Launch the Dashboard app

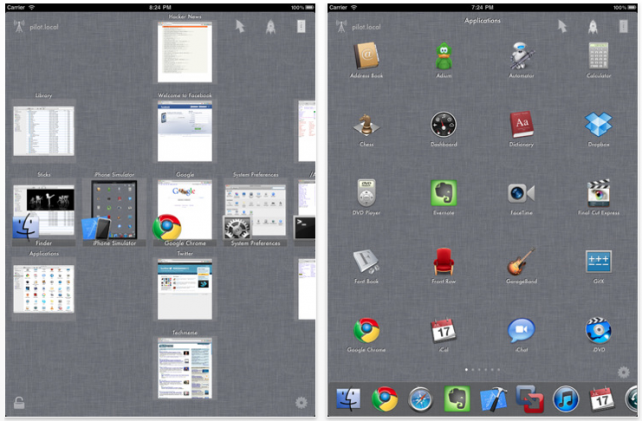(444, 124)
